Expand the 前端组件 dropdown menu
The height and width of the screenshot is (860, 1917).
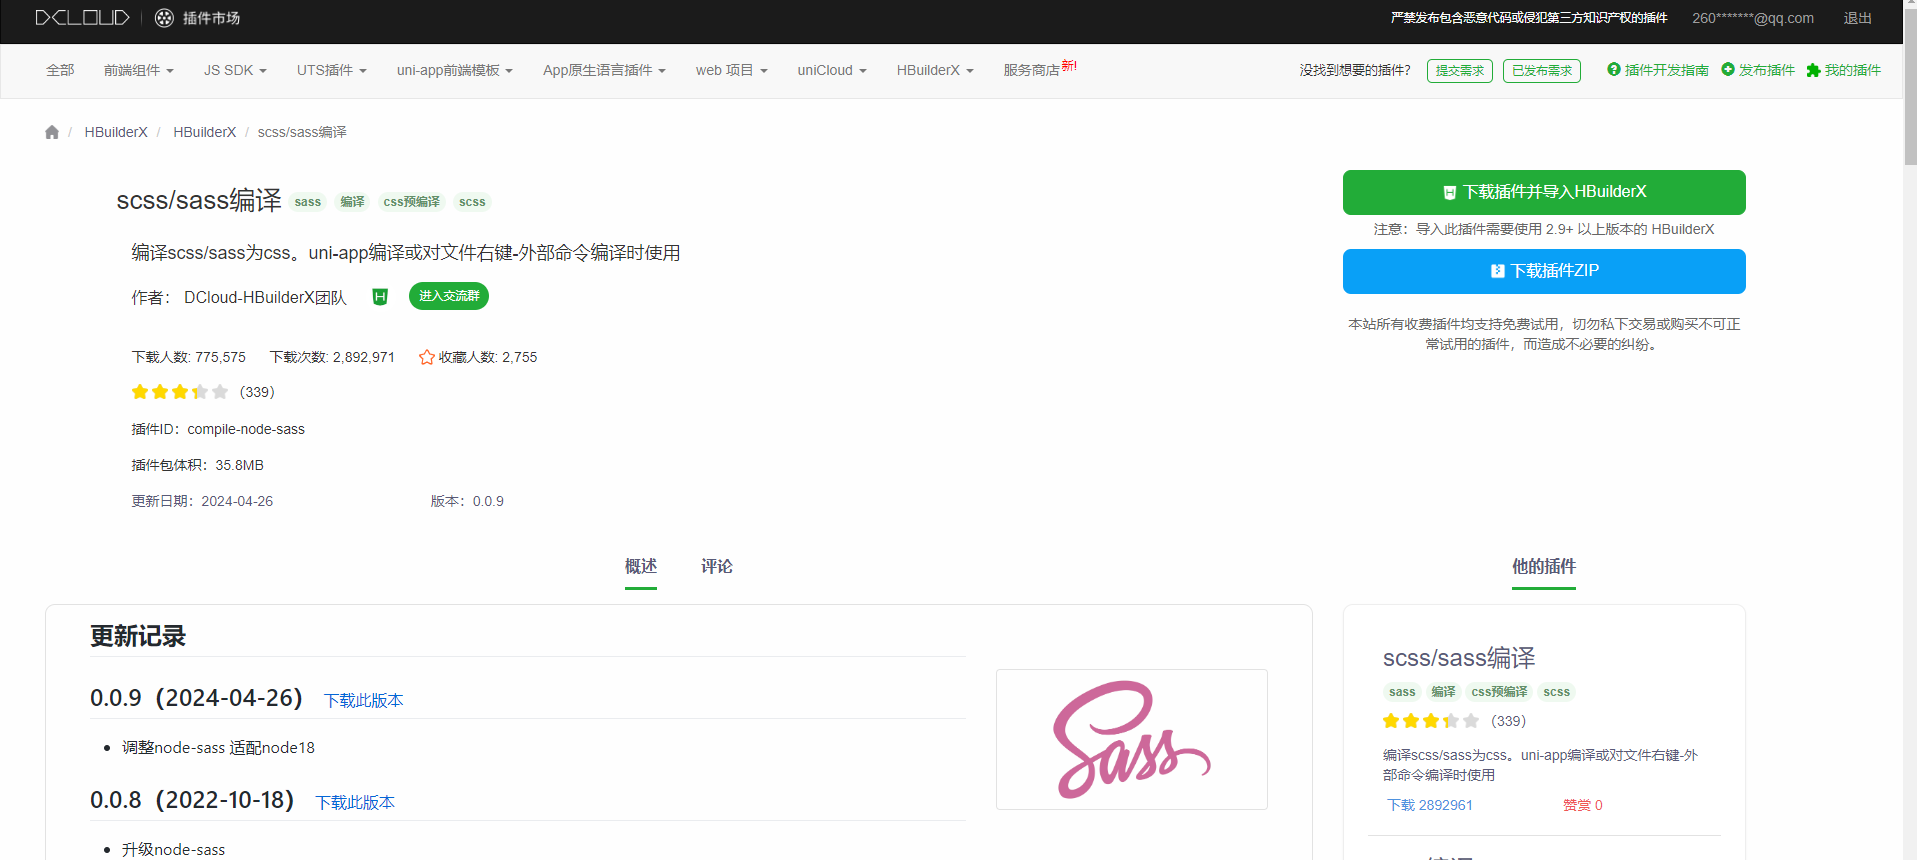[x=138, y=70]
